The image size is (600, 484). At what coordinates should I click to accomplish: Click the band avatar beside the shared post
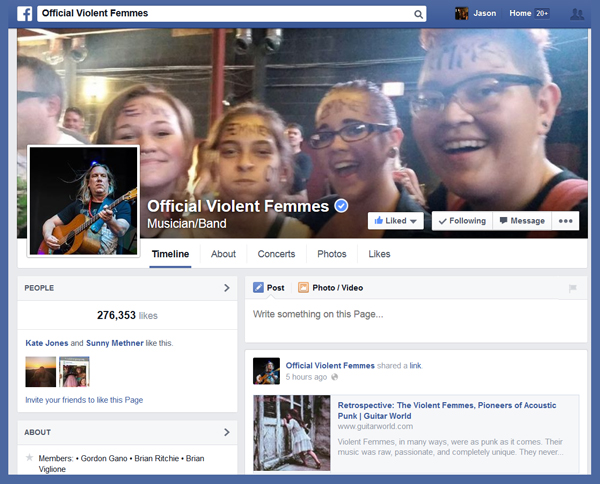pyautogui.click(x=266, y=371)
